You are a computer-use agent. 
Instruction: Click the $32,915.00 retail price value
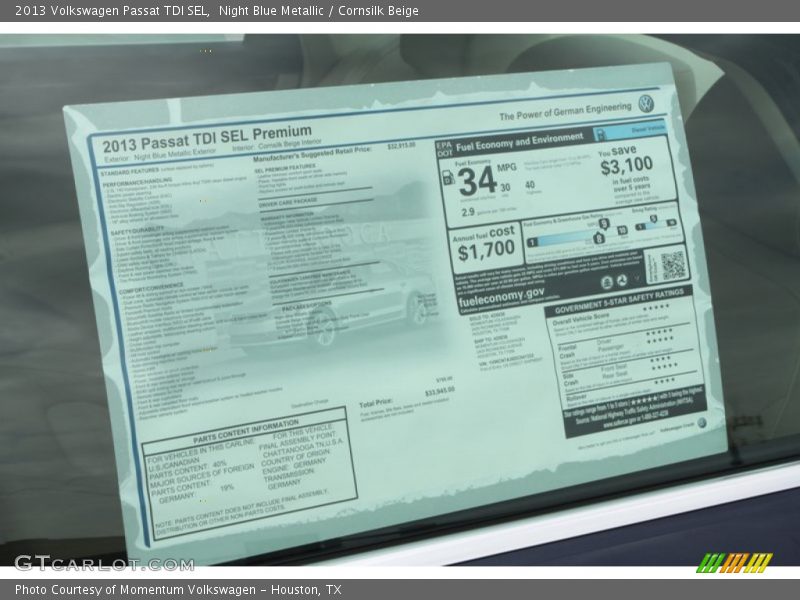click(x=402, y=146)
